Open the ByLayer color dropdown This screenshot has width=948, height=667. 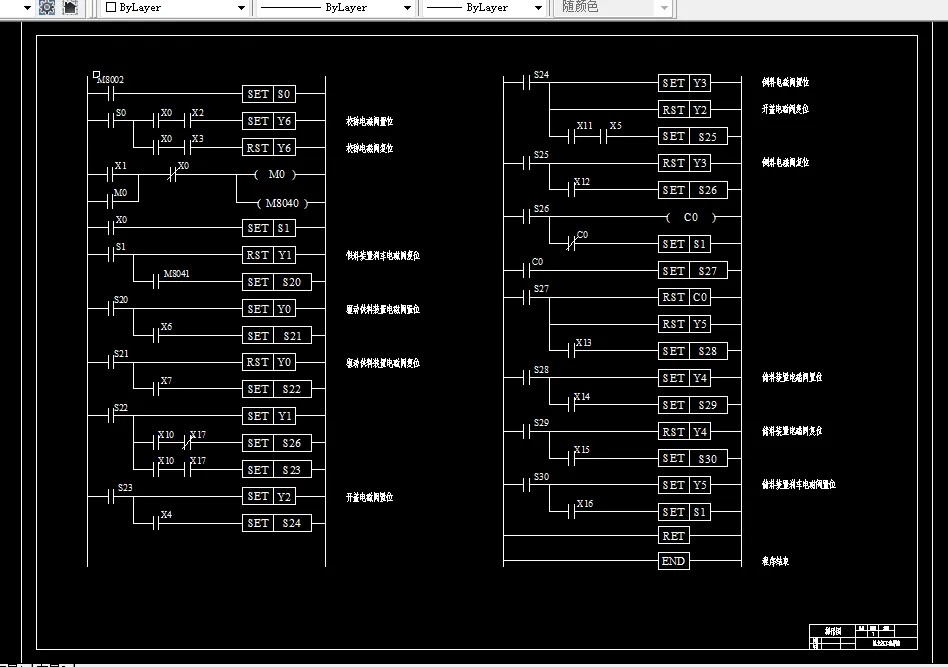point(175,8)
